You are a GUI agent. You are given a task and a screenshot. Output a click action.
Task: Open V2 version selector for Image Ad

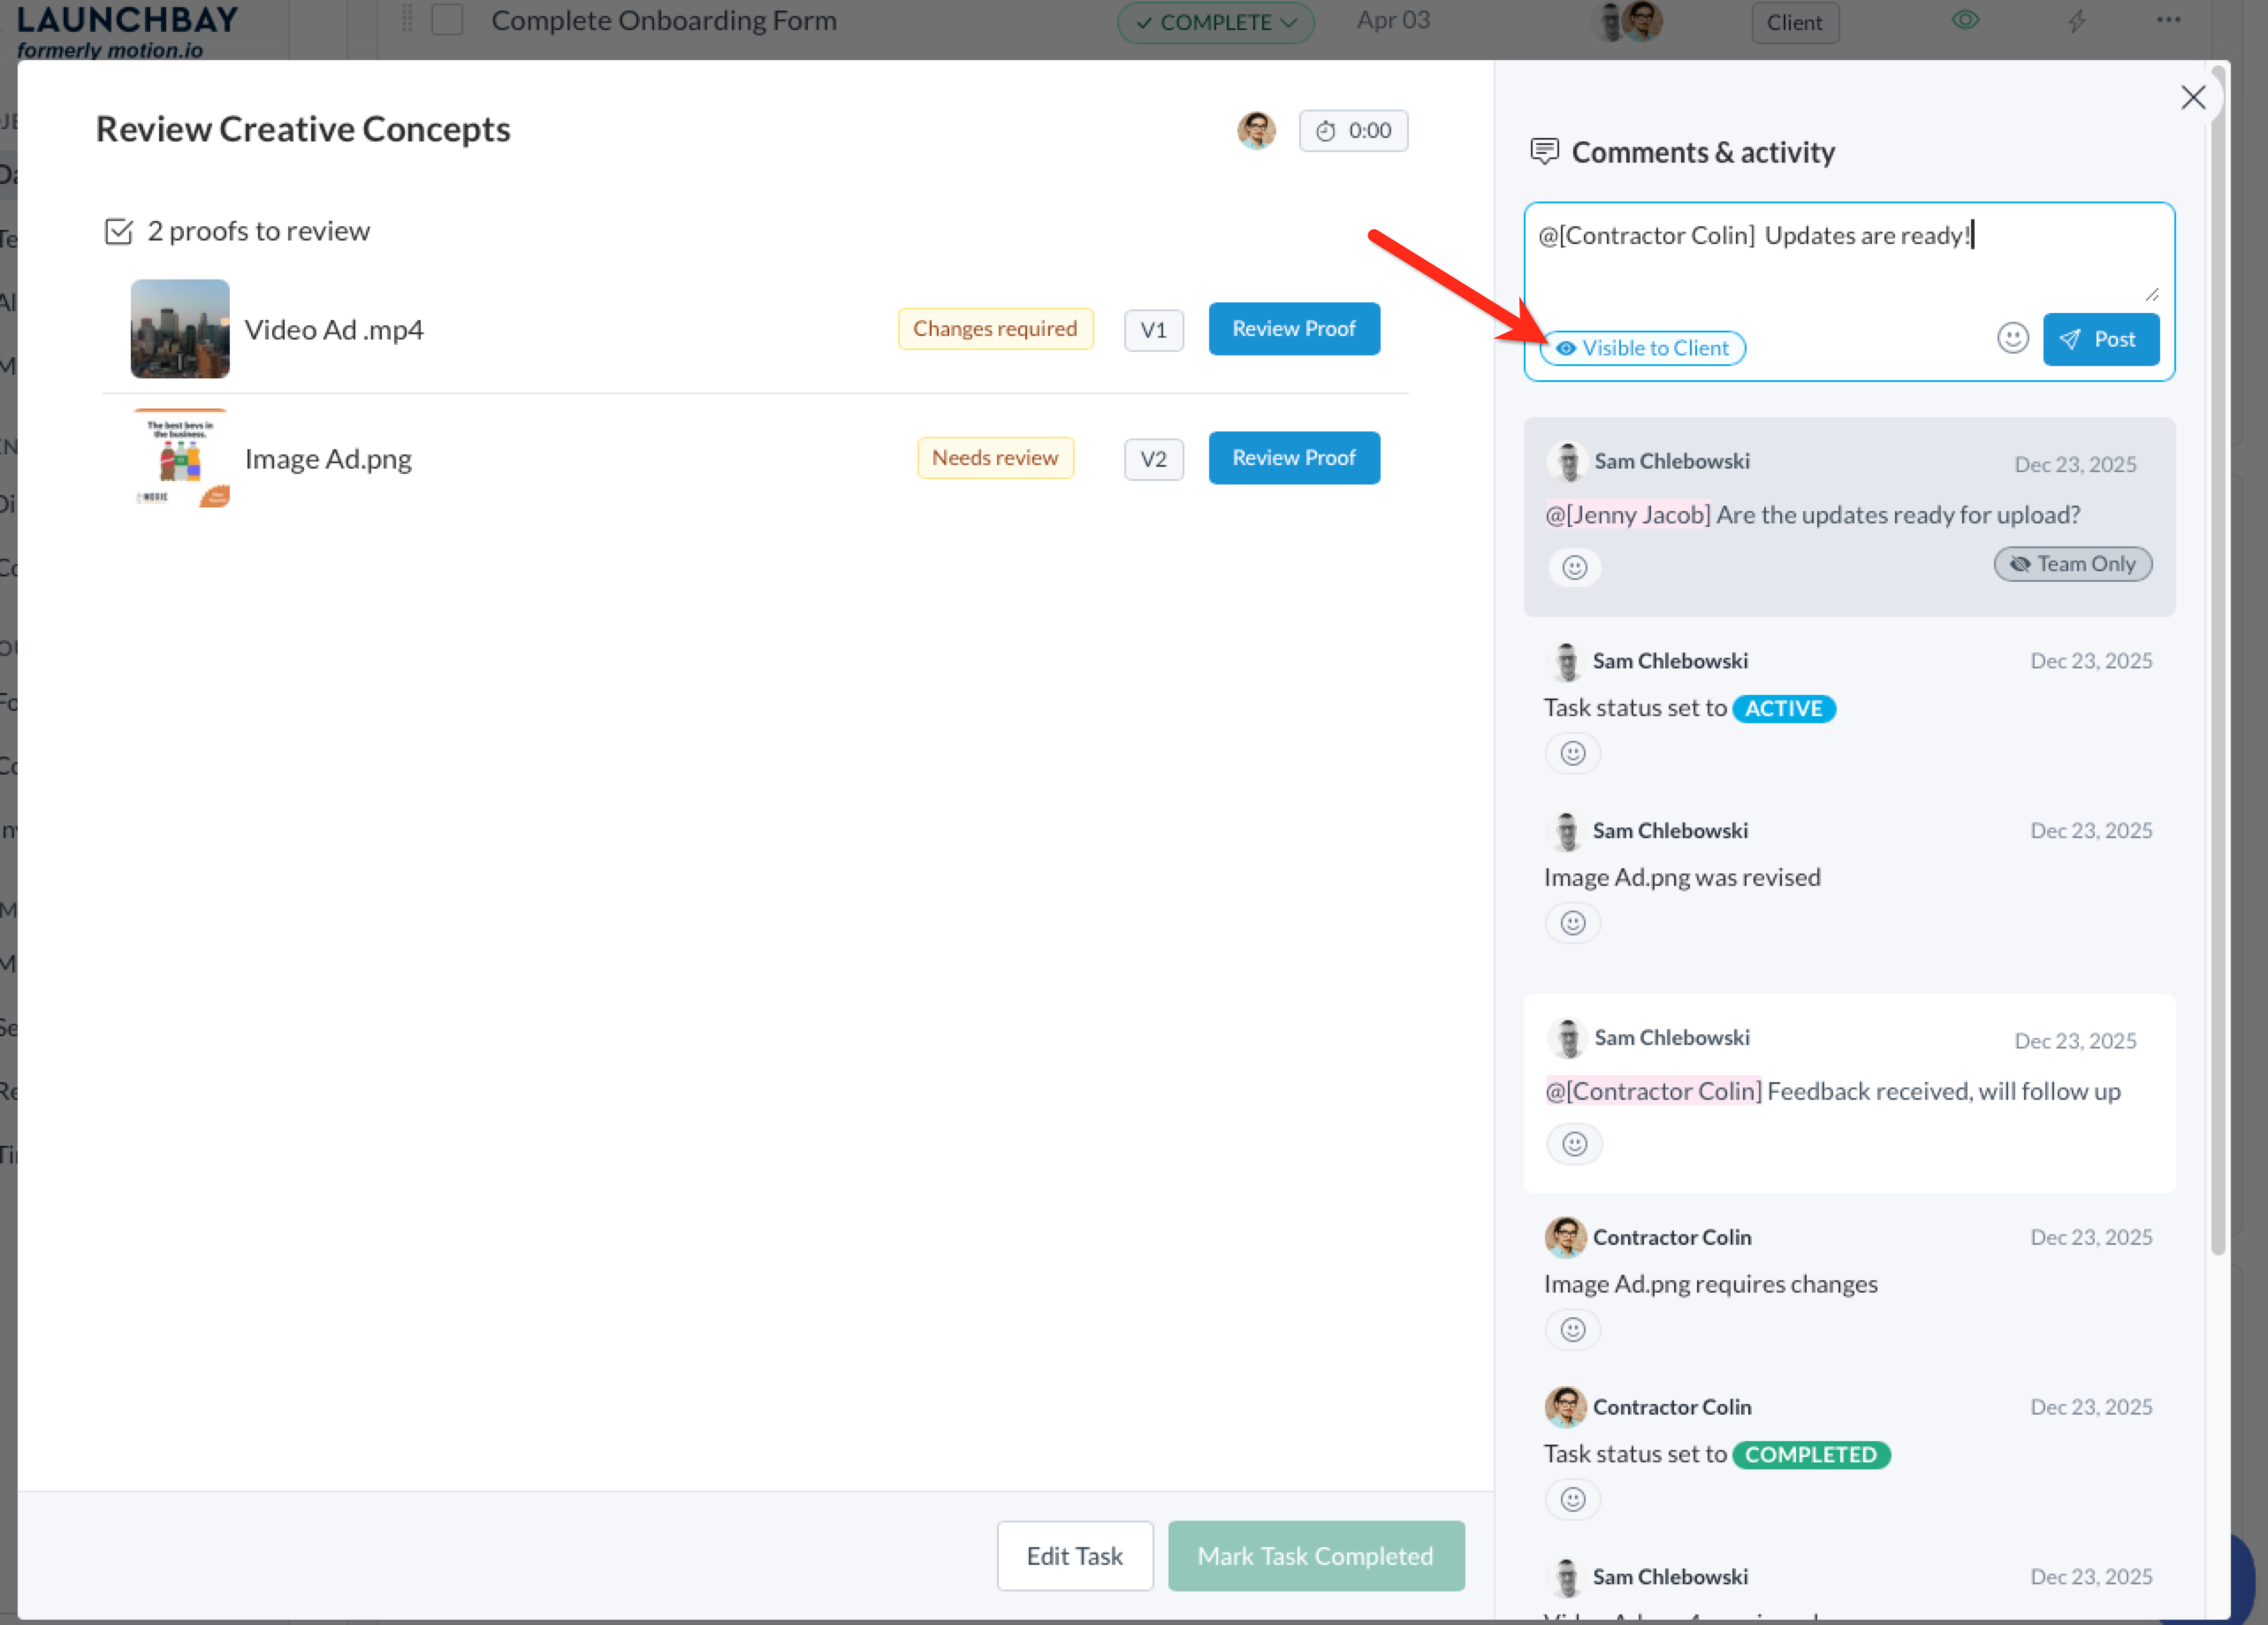click(x=1153, y=459)
